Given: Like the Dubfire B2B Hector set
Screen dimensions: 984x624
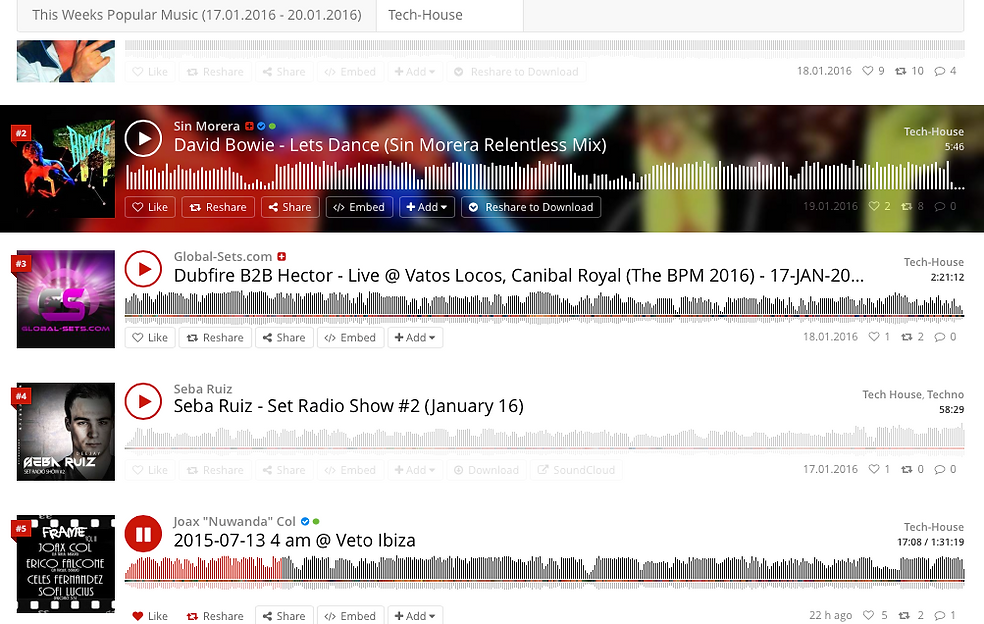Looking at the screenshot, I should click(150, 338).
